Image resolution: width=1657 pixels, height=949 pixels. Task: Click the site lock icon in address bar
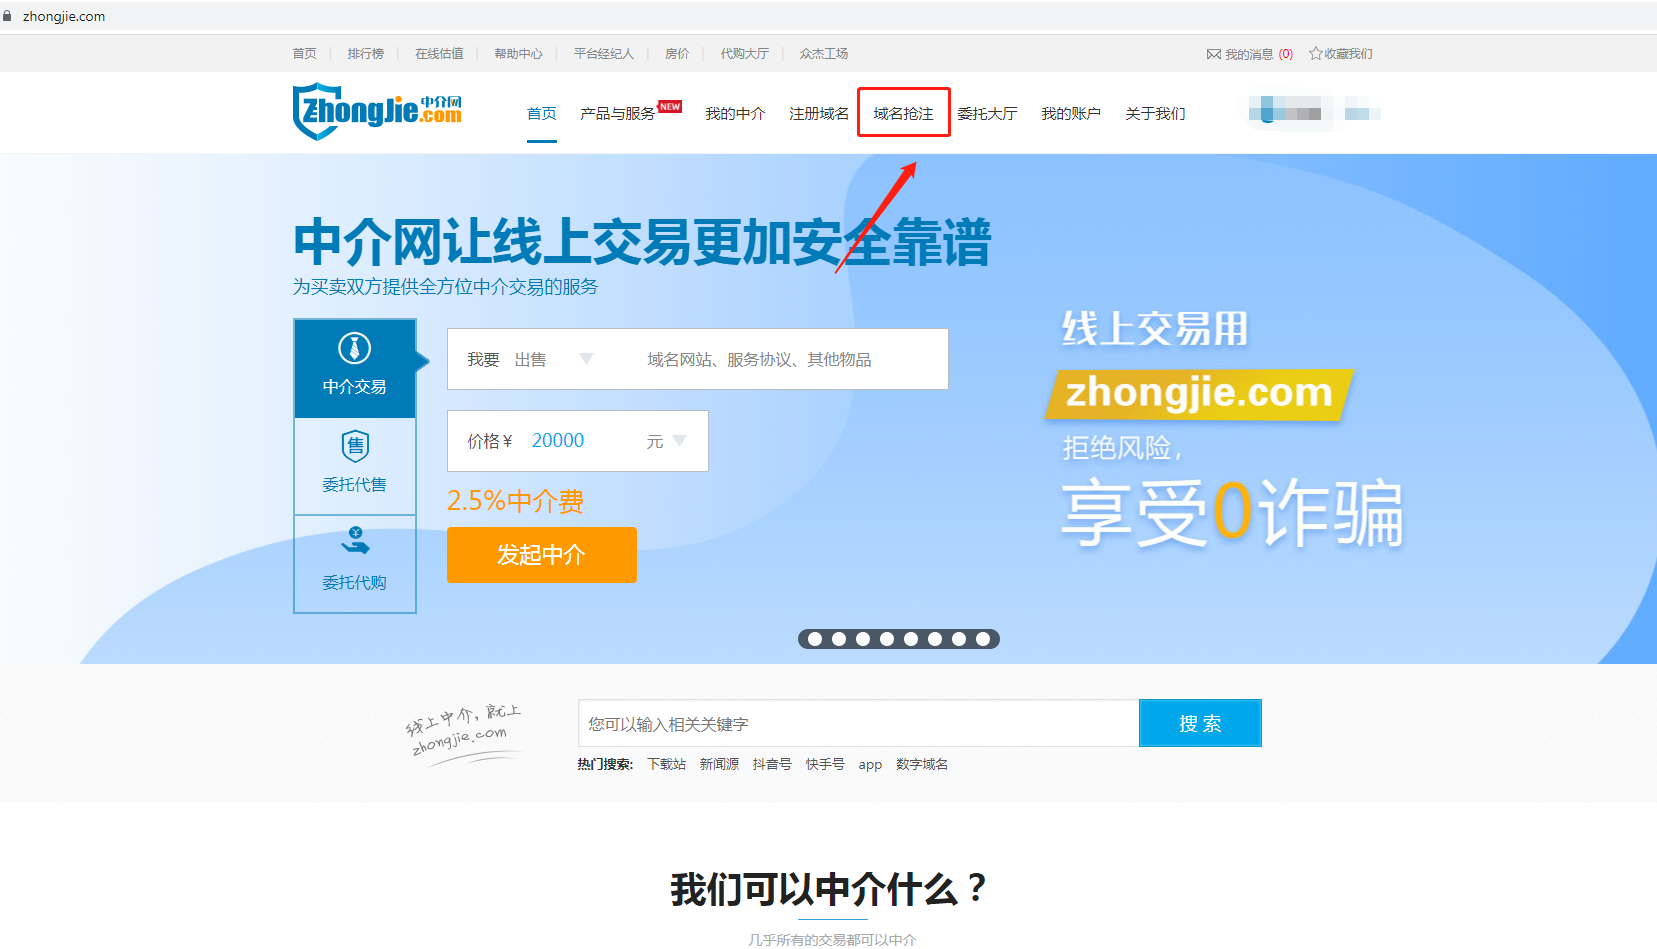pyautogui.click(x=8, y=16)
